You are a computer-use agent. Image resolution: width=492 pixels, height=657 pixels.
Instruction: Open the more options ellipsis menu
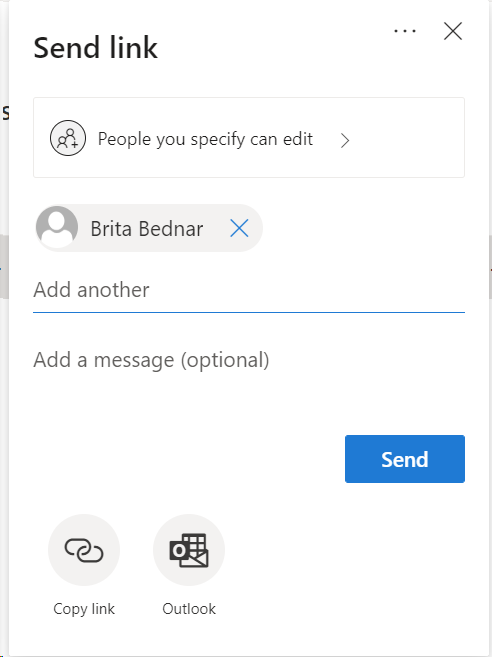405,31
